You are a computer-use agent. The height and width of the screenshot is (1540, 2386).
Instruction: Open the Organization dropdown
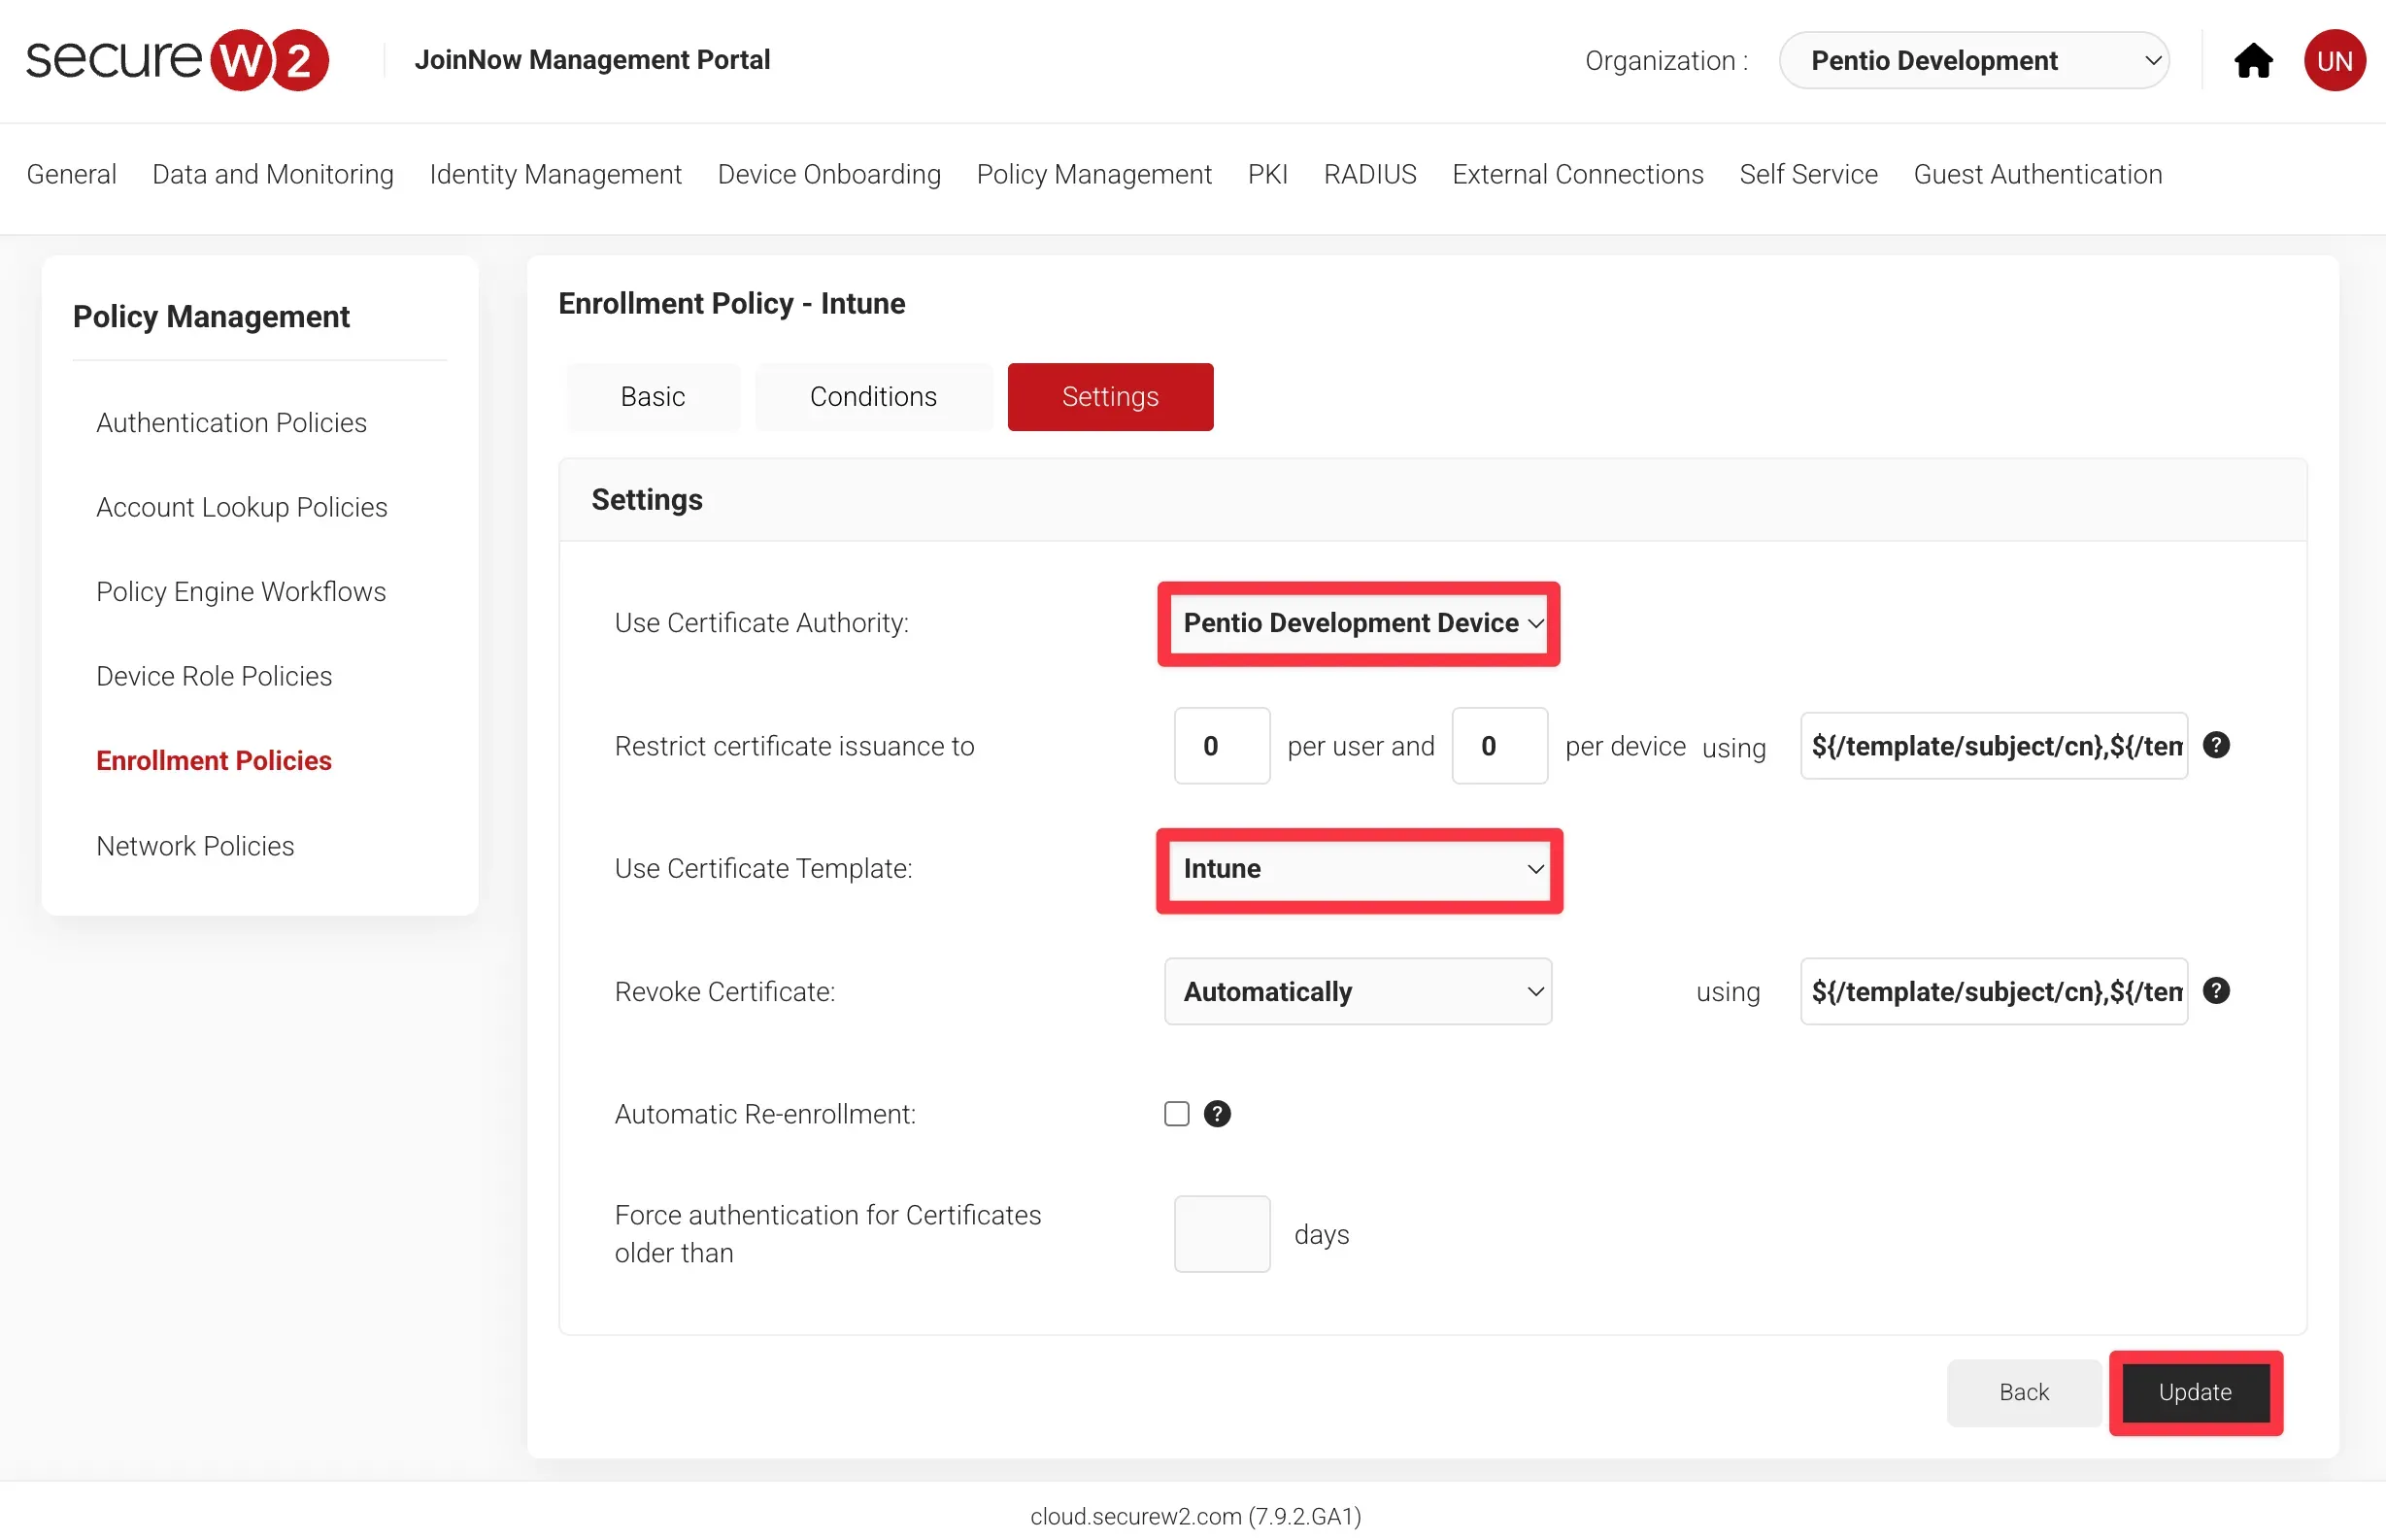1973,61
